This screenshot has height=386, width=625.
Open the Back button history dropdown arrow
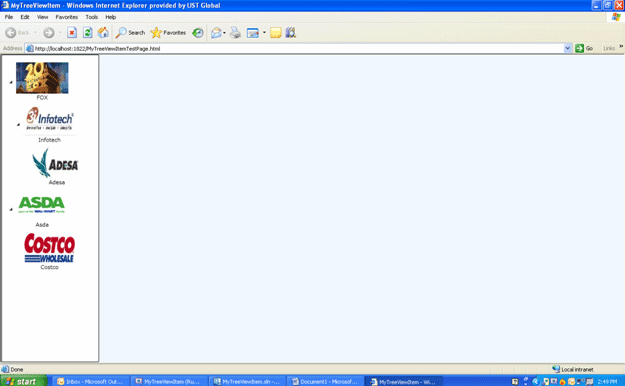click(35, 33)
